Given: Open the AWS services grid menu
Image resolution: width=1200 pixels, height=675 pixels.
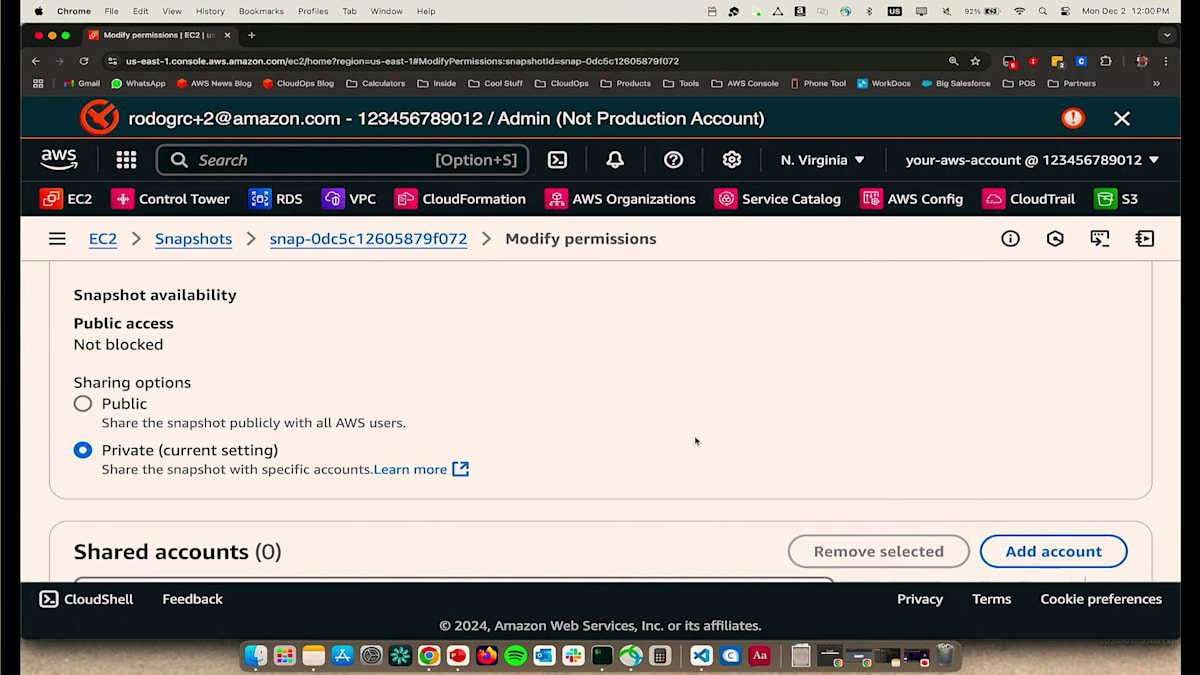Looking at the screenshot, I should 126,160.
